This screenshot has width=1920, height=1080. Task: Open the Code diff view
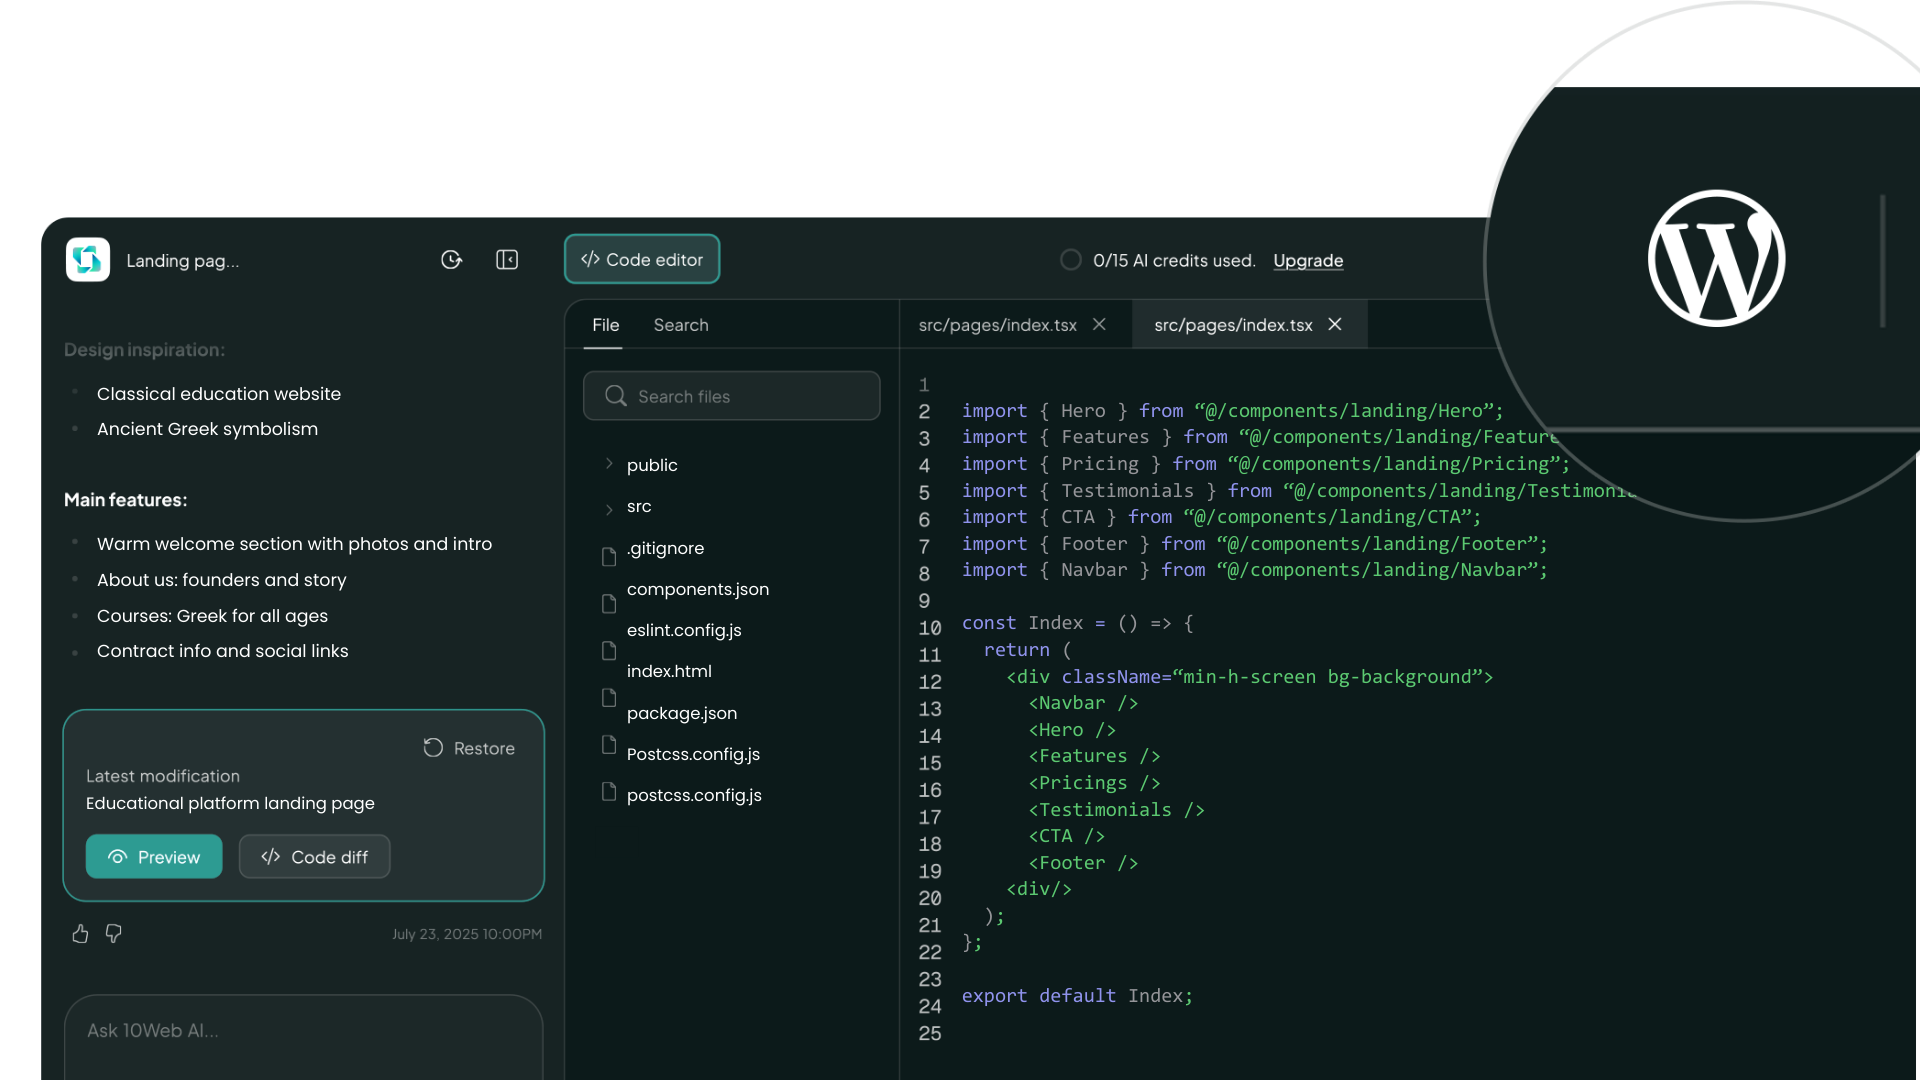click(x=314, y=857)
